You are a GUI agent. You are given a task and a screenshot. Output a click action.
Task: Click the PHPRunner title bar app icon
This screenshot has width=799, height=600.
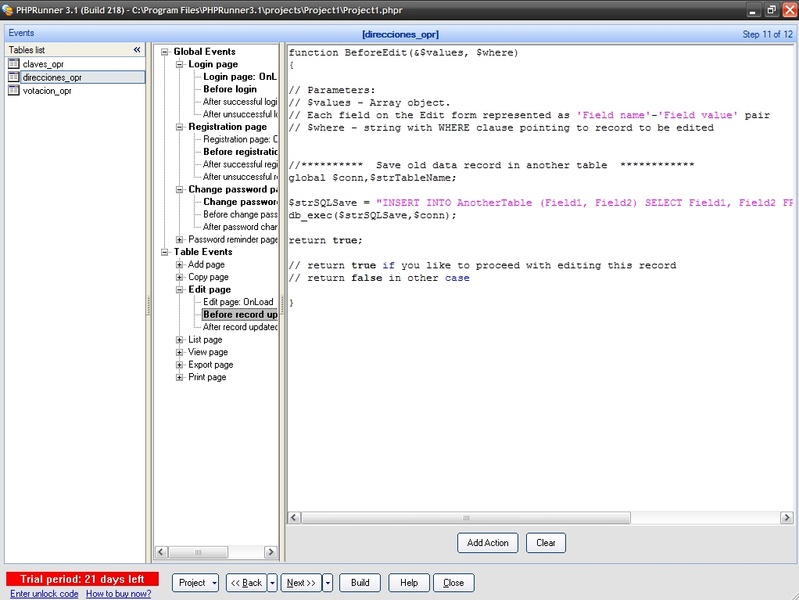click(x=8, y=9)
